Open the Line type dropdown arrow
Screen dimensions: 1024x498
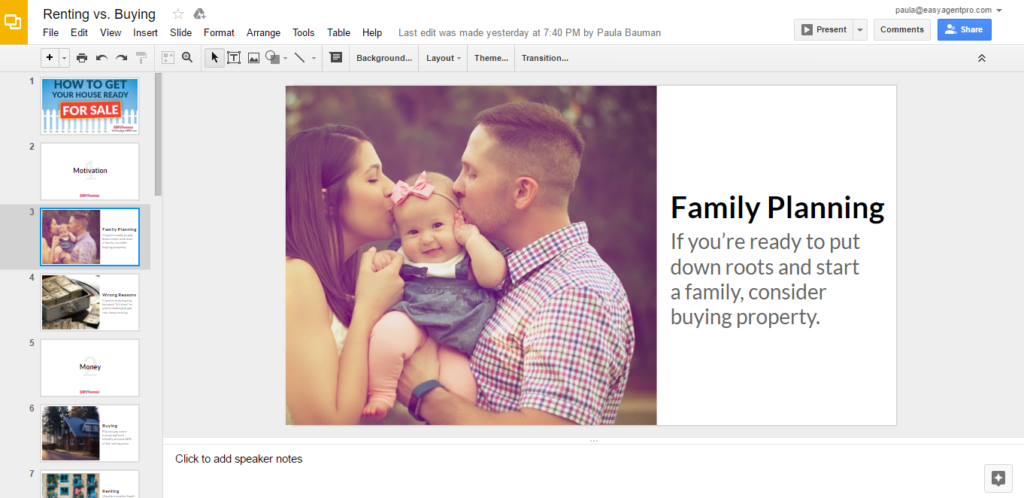(313, 58)
